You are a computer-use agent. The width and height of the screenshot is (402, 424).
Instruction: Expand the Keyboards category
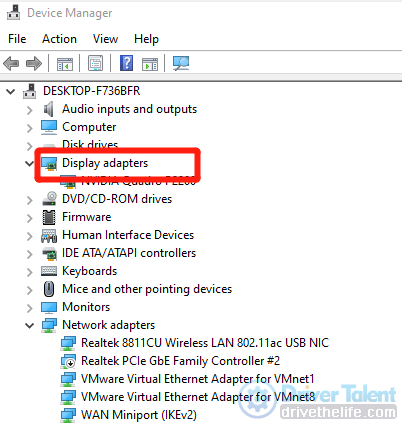tap(30, 272)
